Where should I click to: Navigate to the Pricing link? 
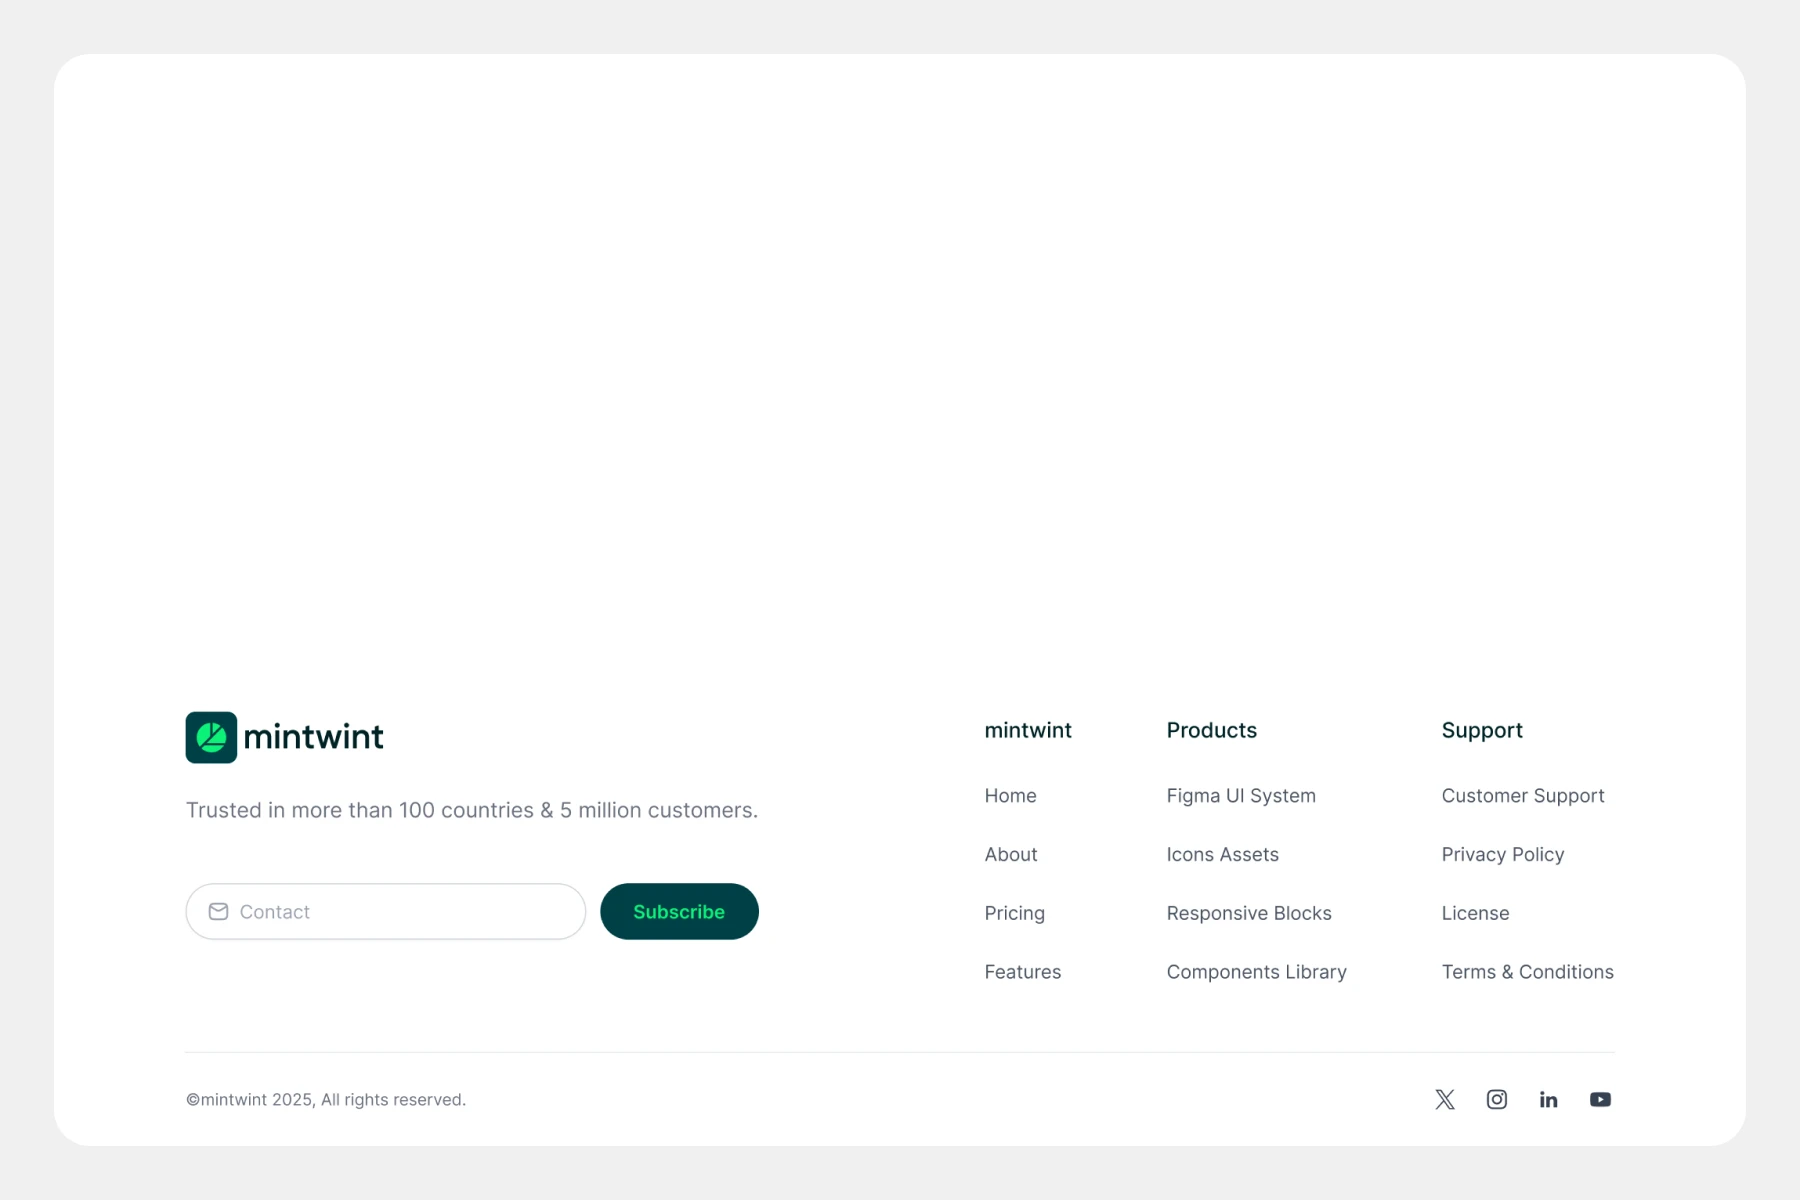[x=1014, y=913]
